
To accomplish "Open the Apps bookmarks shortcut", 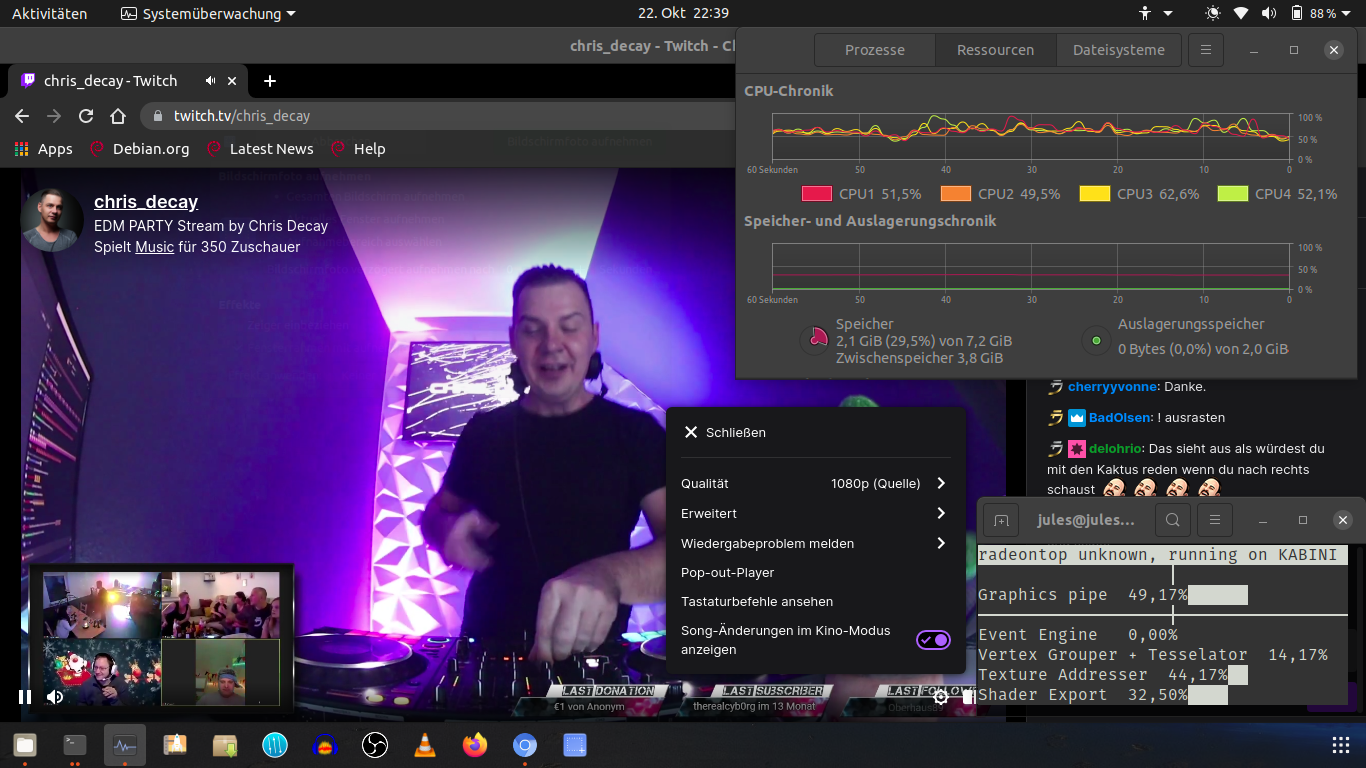I will click(44, 149).
